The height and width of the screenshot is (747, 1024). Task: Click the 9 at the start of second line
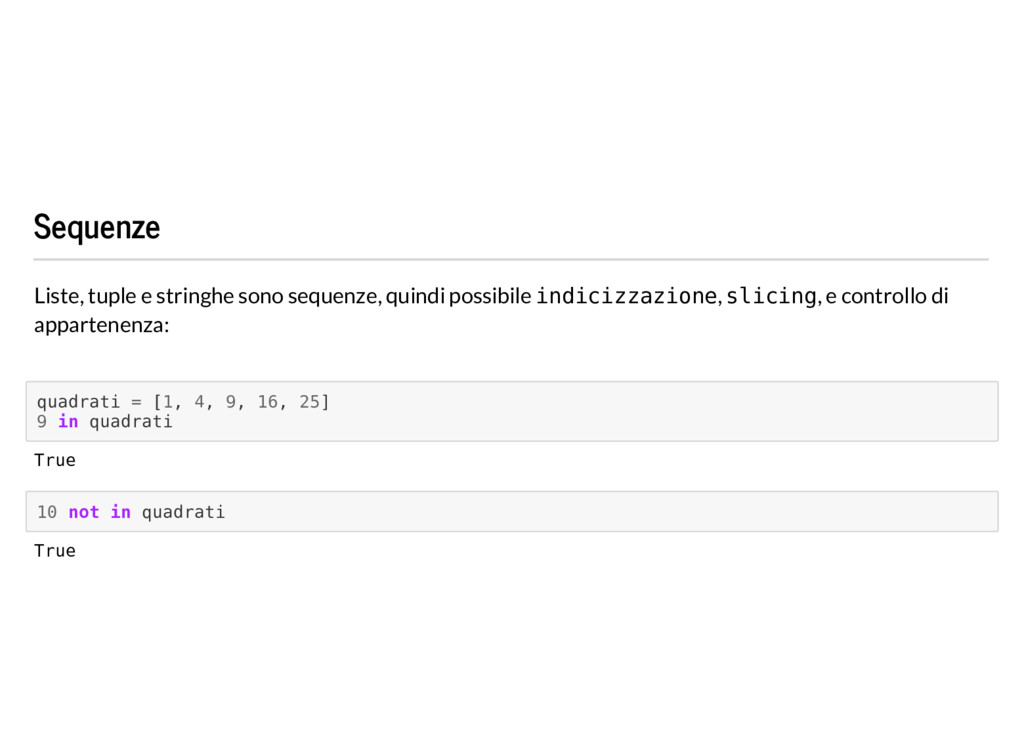pos(42,422)
